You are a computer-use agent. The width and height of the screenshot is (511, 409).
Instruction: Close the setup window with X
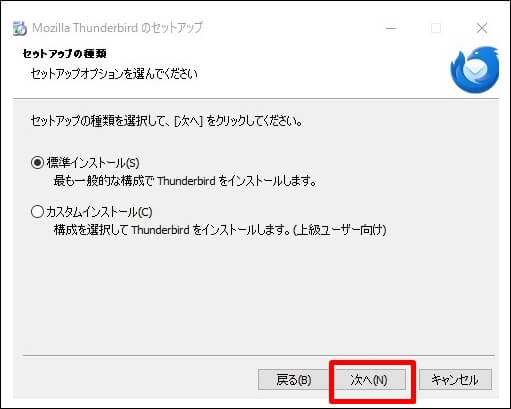click(482, 28)
